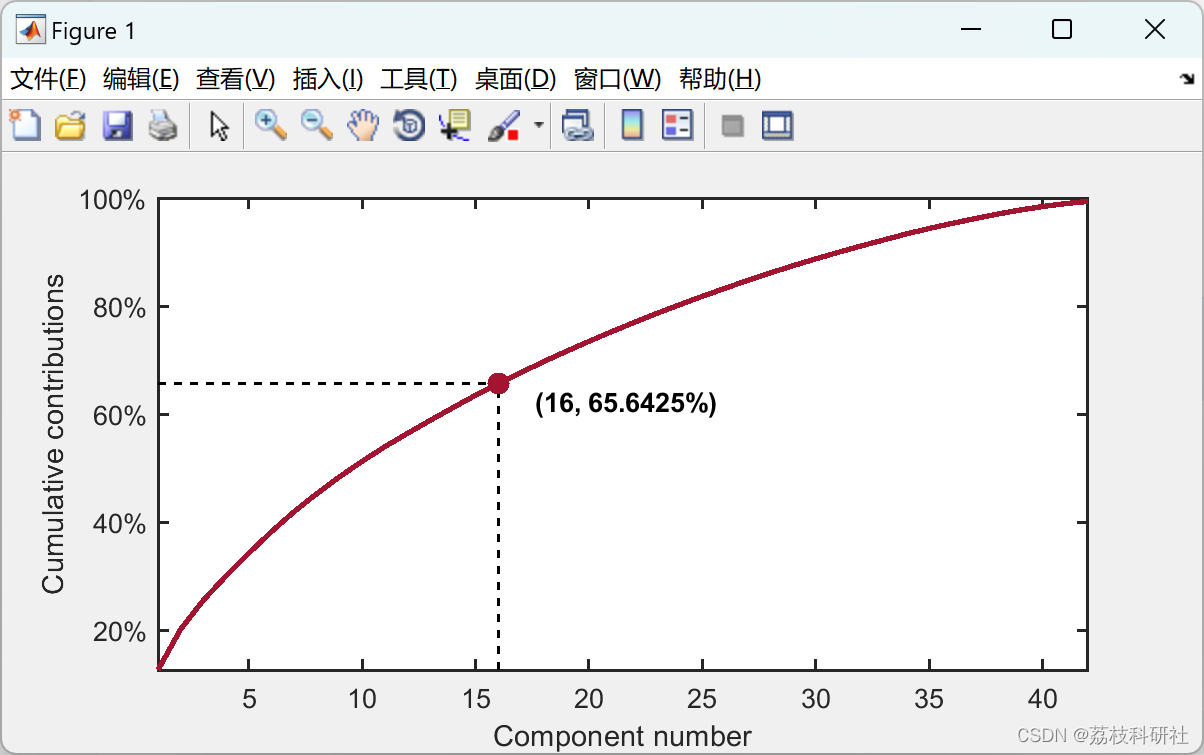Viewport: 1204px width, 755px height.
Task: Open the 编辑(E) menu
Action: click(x=141, y=79)
